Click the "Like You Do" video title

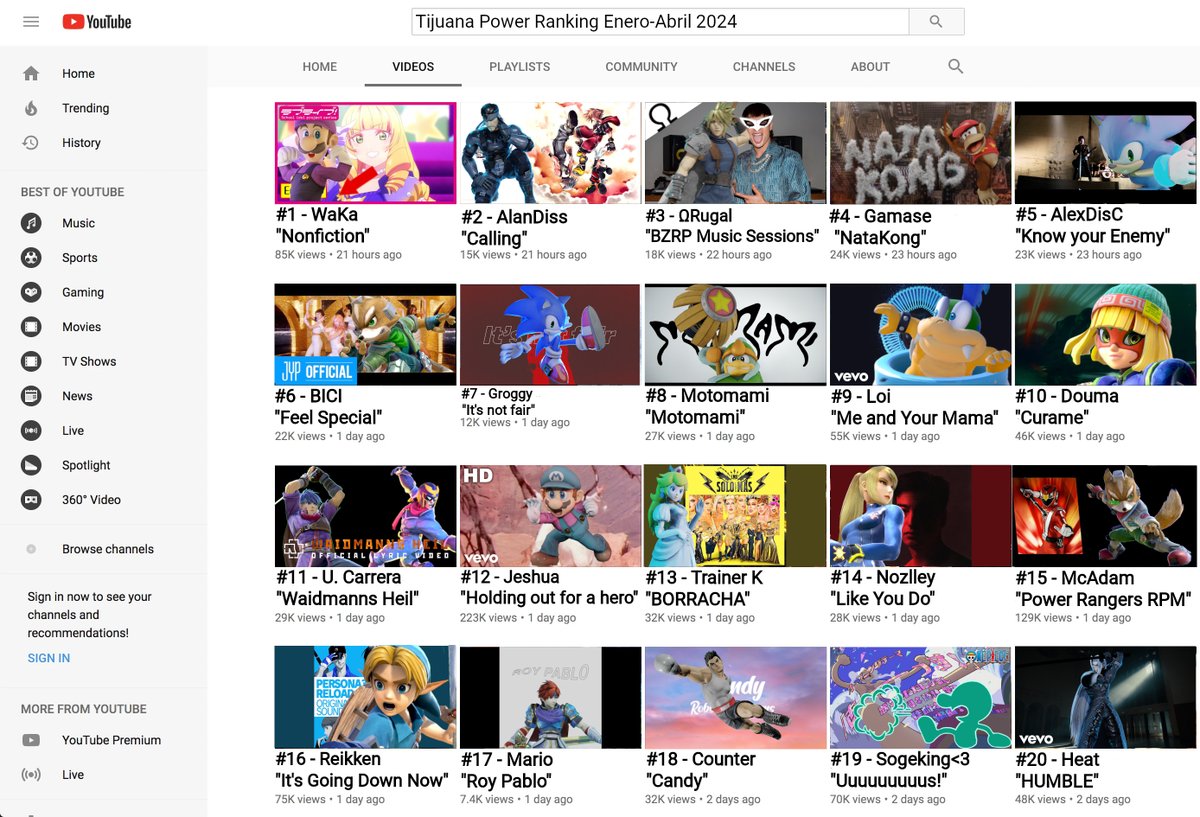(882, 599)
